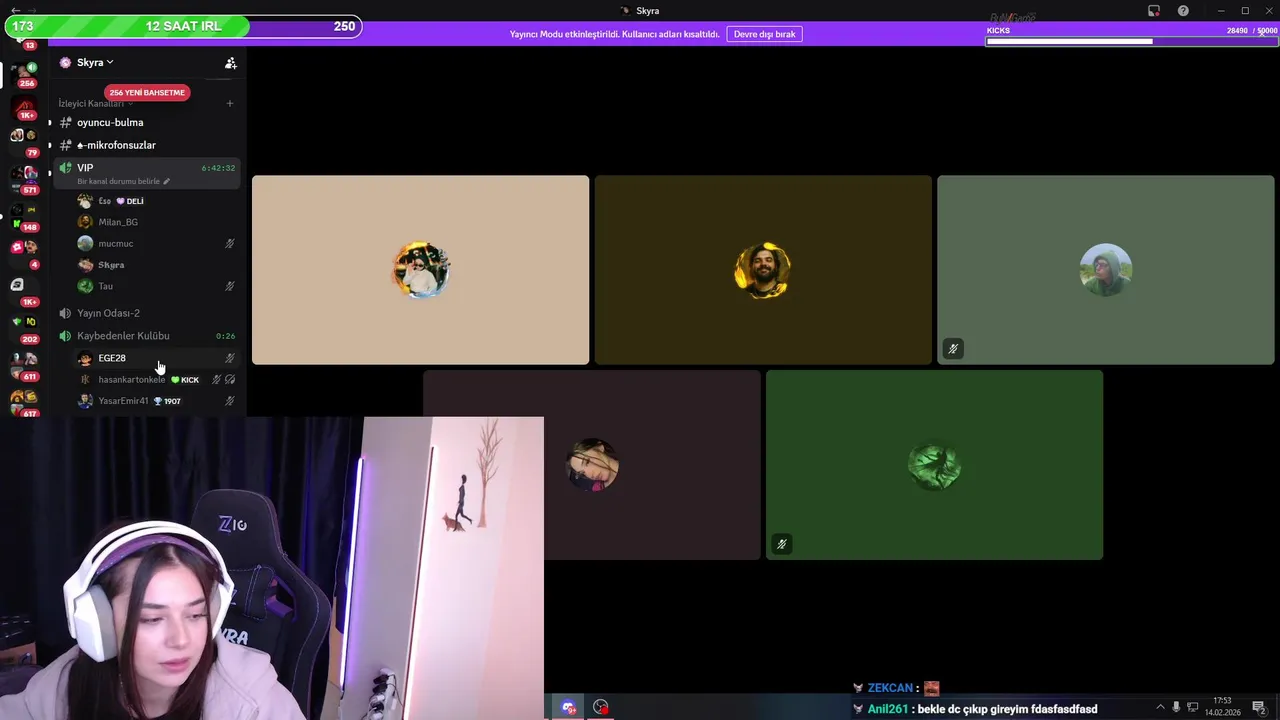The height and width of the screenshot is (720, 1280).
Task: Go back with the title bar arrow
Action: pyautogui.click(x=15, y=10)
